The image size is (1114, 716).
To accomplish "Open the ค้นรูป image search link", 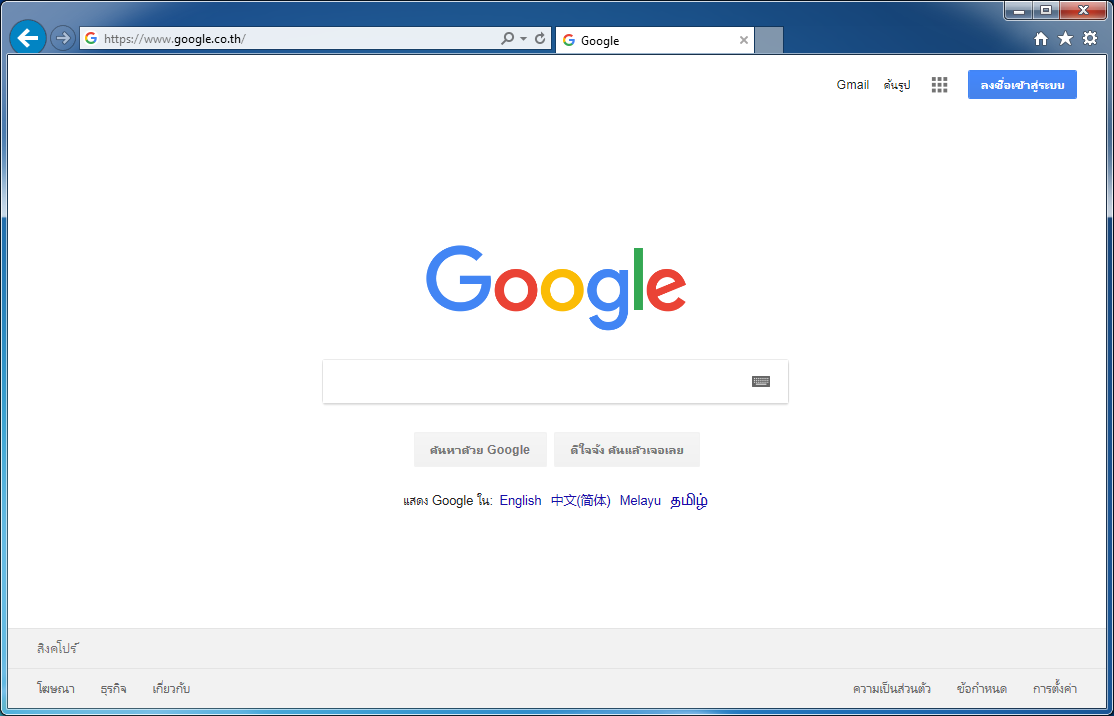I will pos(897,85).
